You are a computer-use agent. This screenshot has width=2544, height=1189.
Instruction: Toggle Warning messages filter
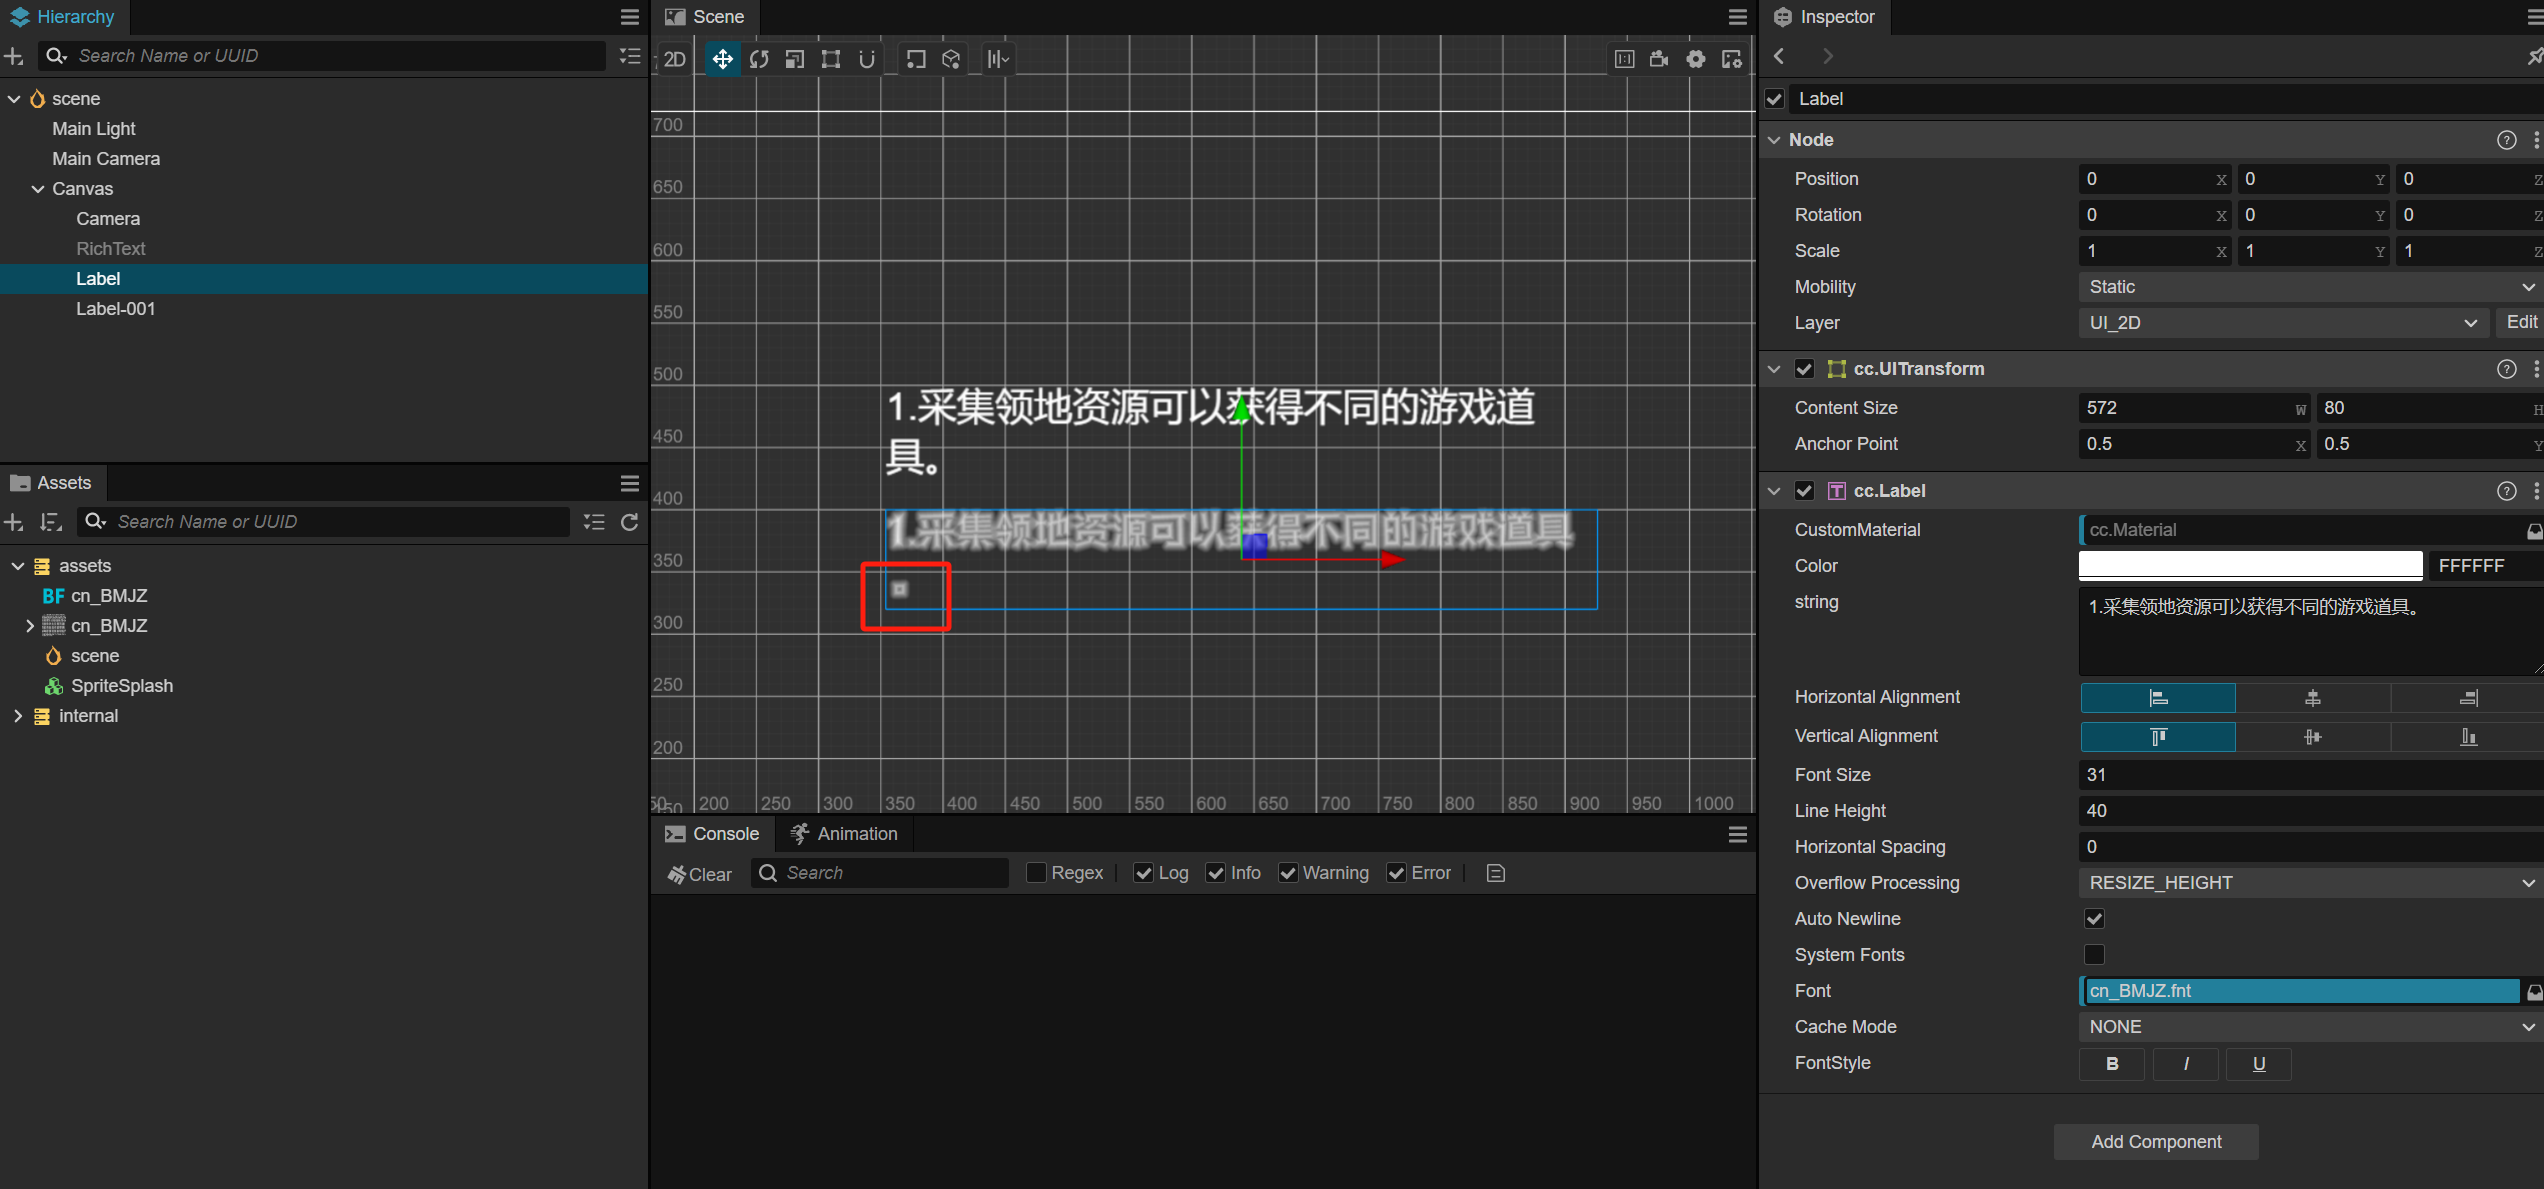pyautogui.click(x=1288, y=873)
